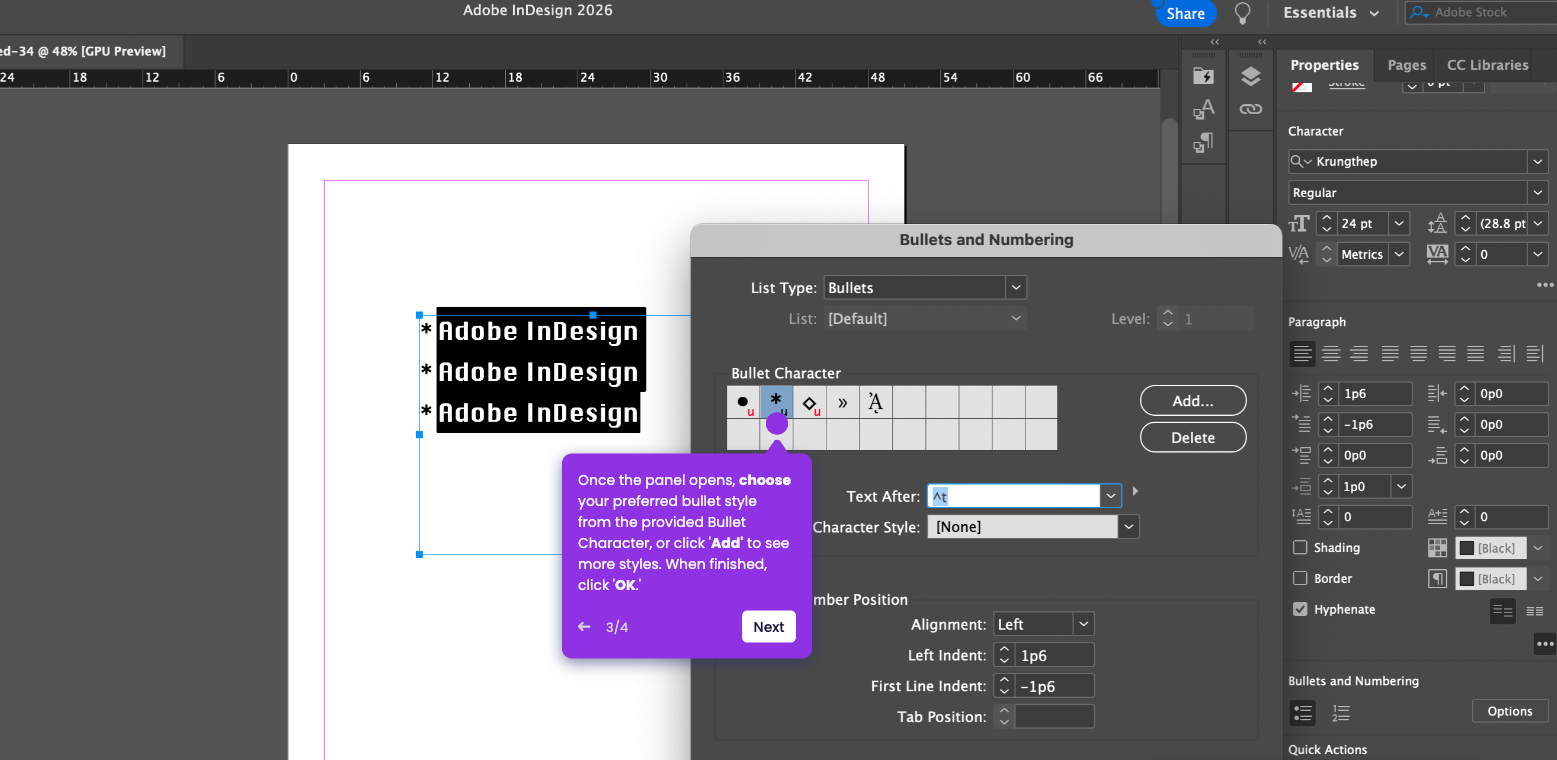Image resolution: width=1557 pixels, height=760 pixels.
Task: Apply justify with last line centered
Action: [x=1418, y=353]
